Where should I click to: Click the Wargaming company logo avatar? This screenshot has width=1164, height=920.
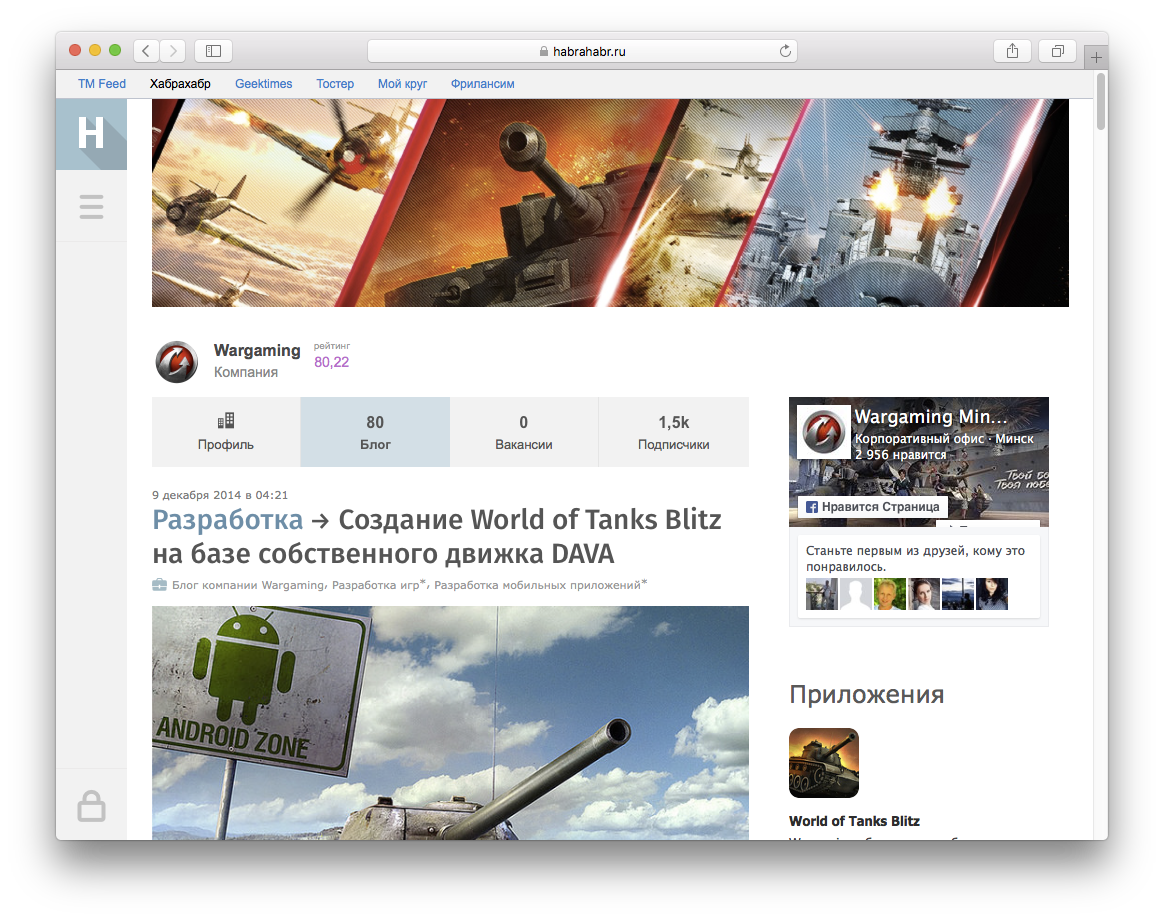[177, 362]
